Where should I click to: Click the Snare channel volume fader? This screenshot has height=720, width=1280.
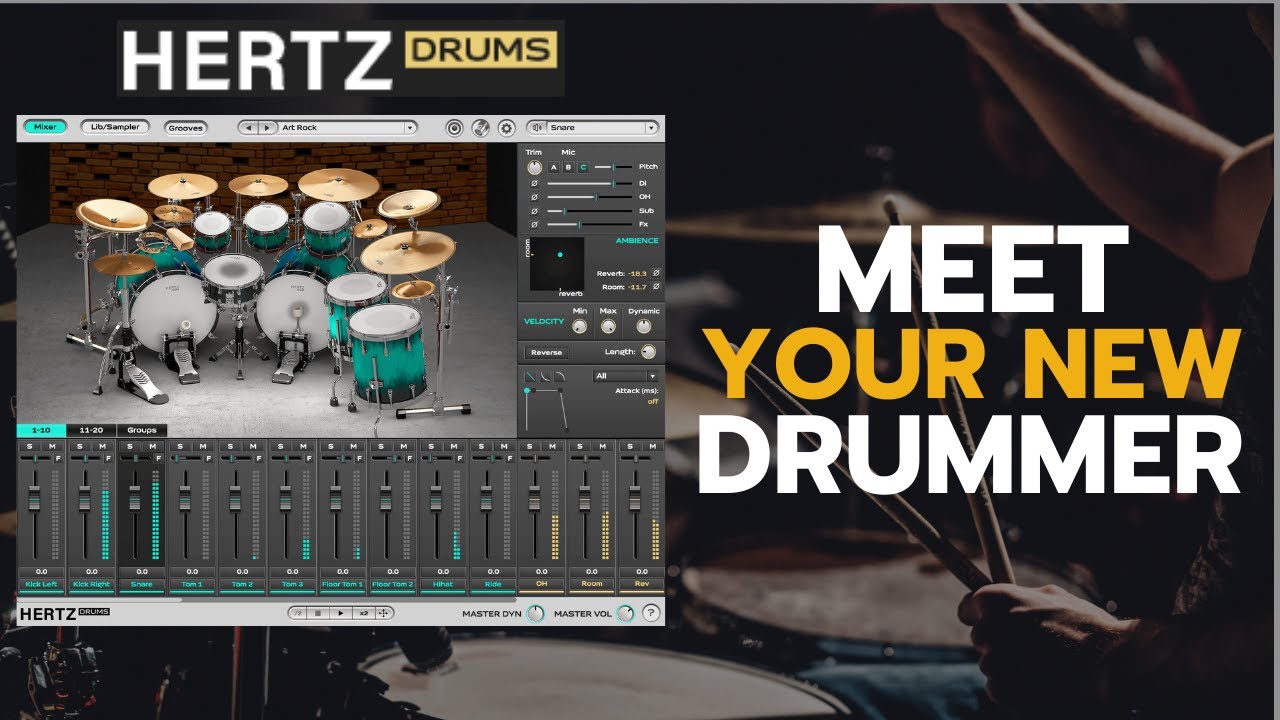(134, 498)
